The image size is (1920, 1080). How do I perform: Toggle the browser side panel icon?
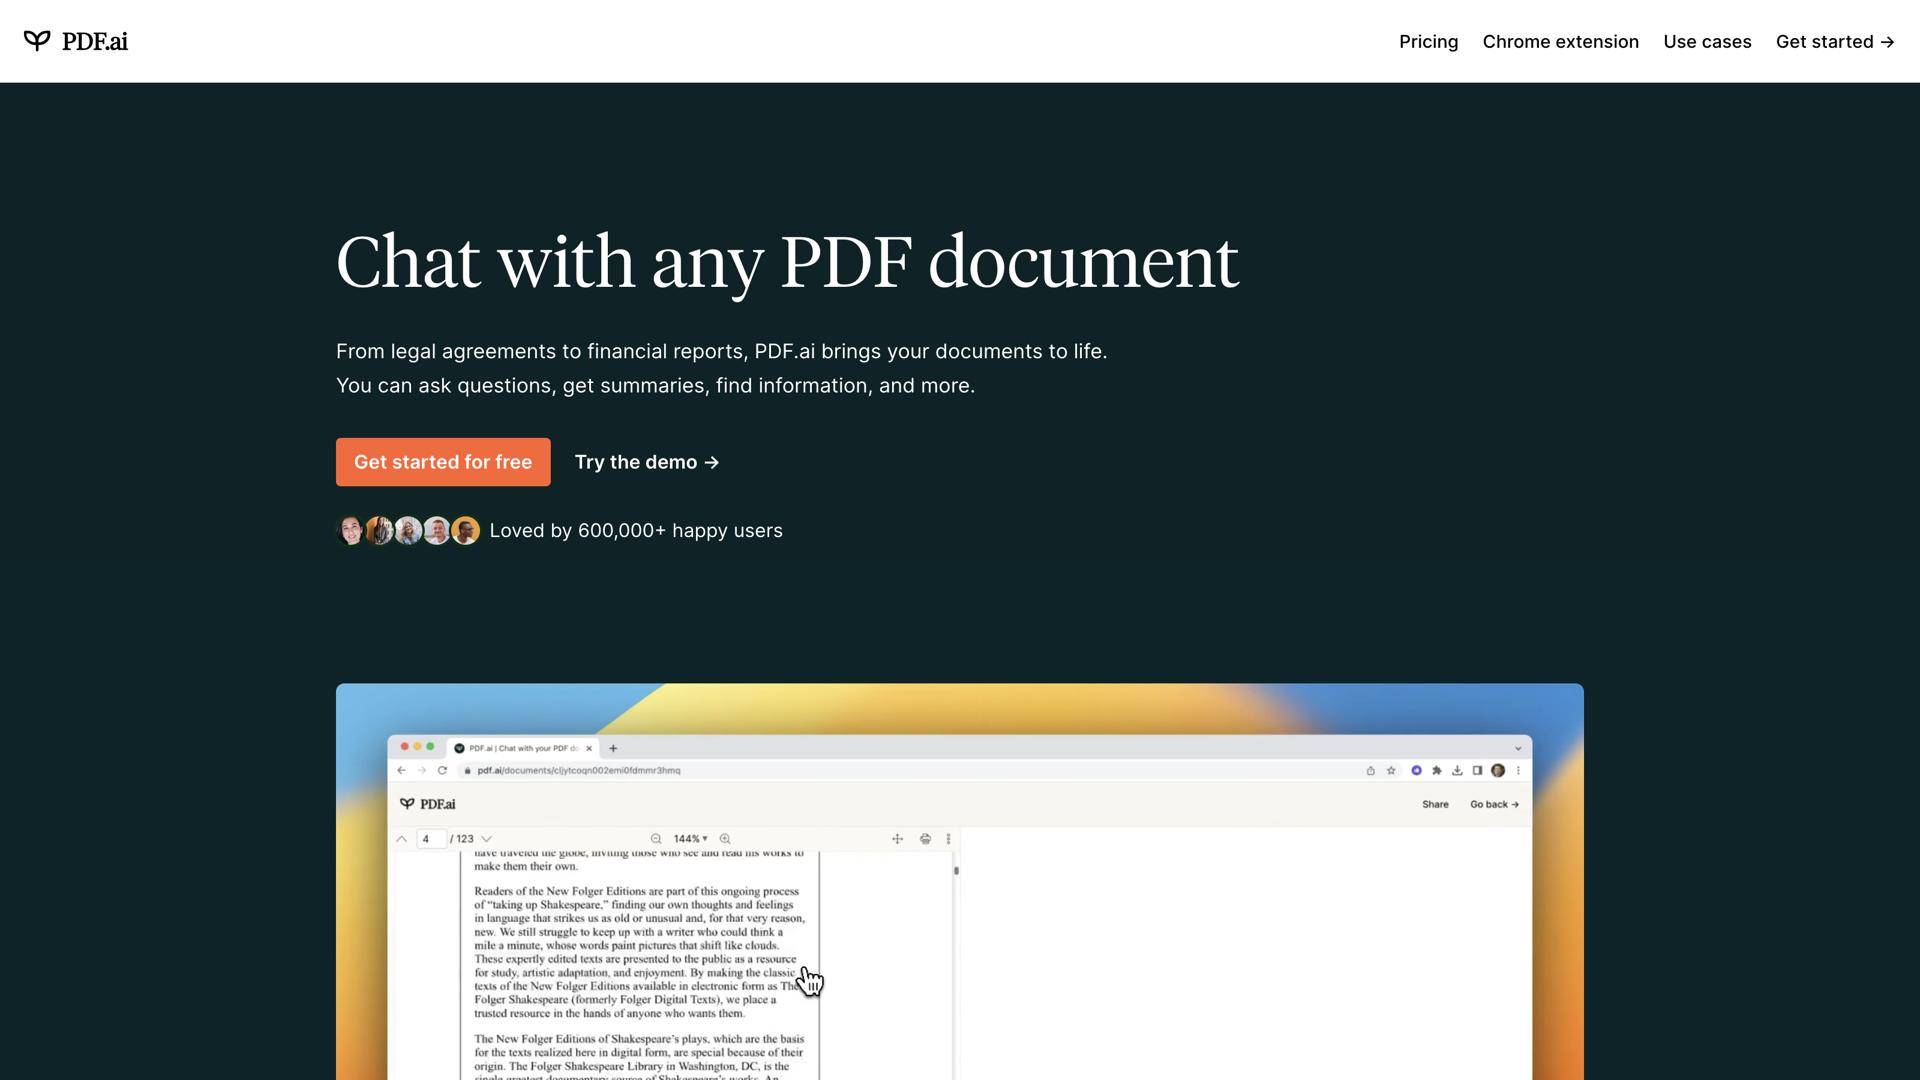click(1477, 771)
